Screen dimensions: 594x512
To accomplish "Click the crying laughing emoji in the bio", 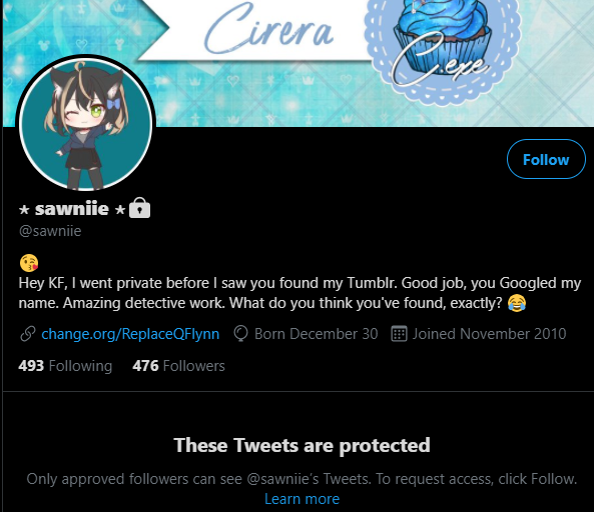I will [517, 303].
